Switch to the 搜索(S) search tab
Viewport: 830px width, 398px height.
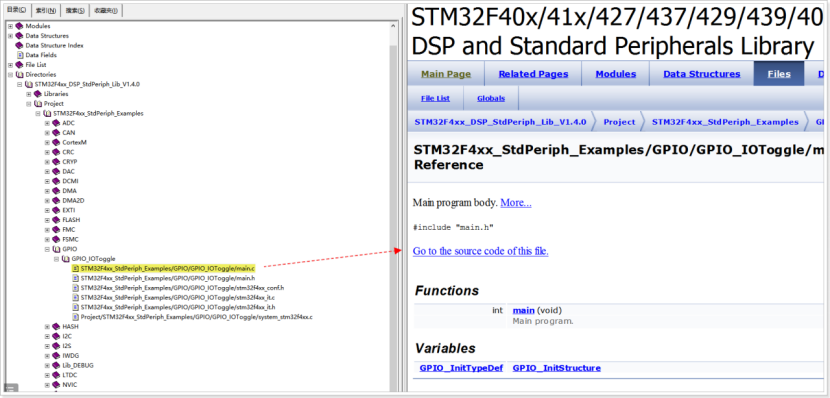point(75,11)
